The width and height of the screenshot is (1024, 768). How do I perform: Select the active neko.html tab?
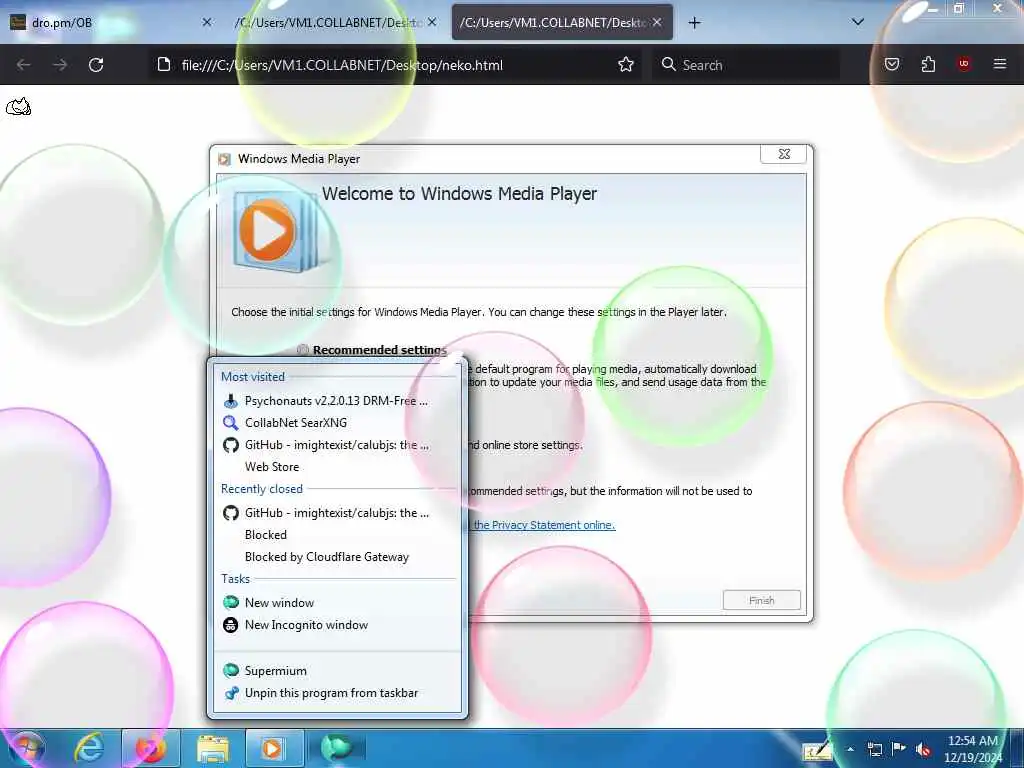point(562,23)
